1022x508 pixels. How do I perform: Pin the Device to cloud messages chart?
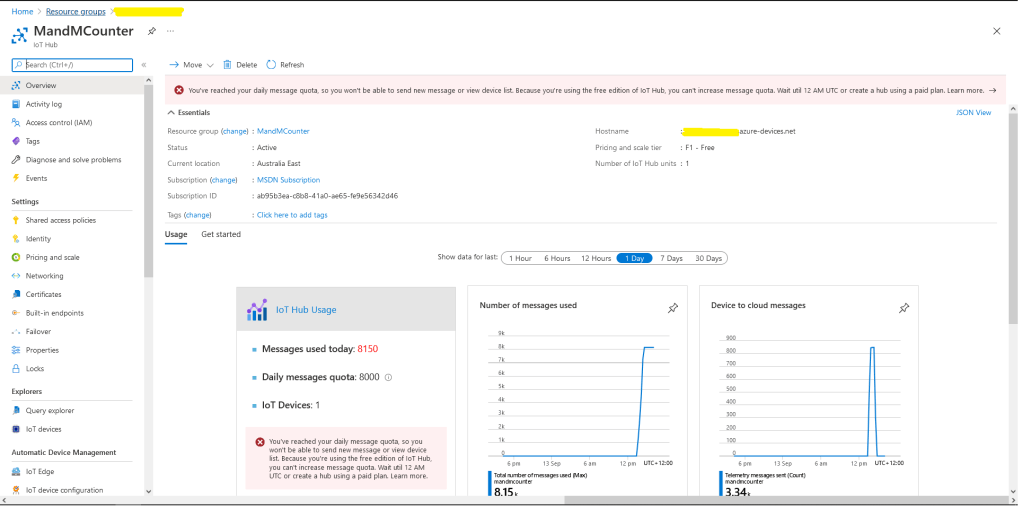tap(904, 309)
